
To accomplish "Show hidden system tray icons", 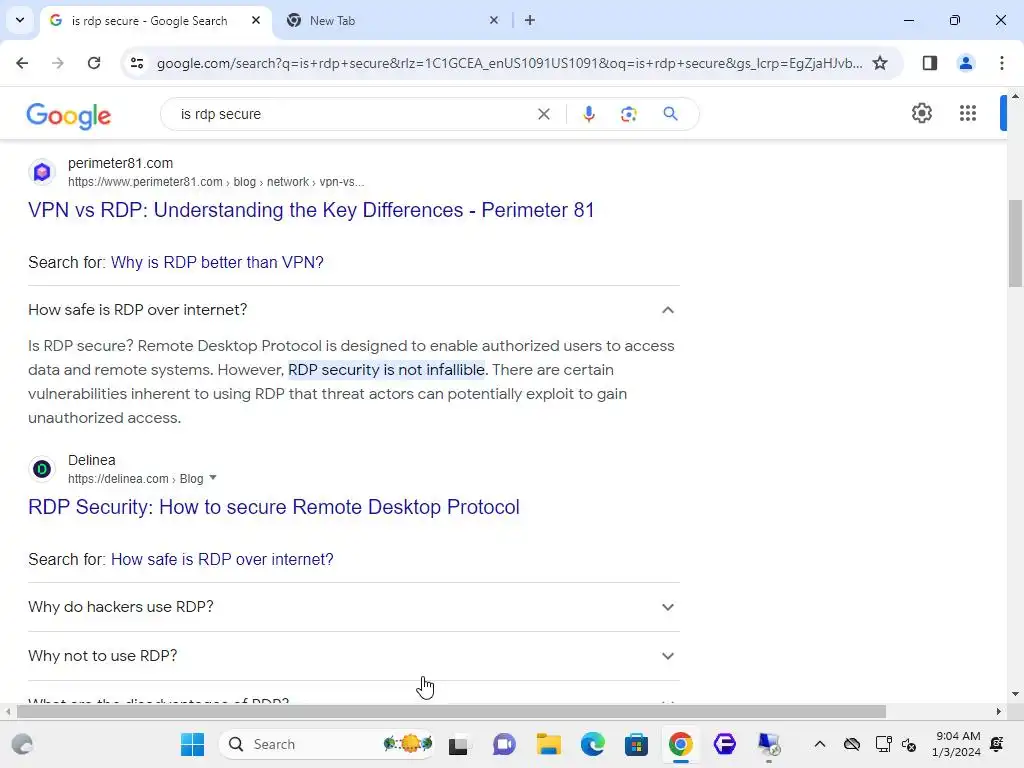I will tap(820, 744).
